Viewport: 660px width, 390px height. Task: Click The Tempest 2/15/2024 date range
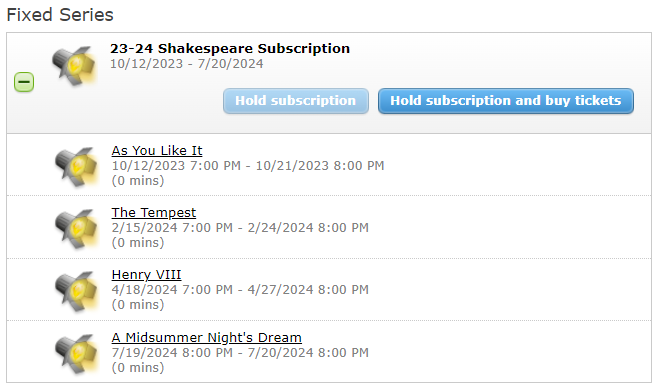pos(240,228)
